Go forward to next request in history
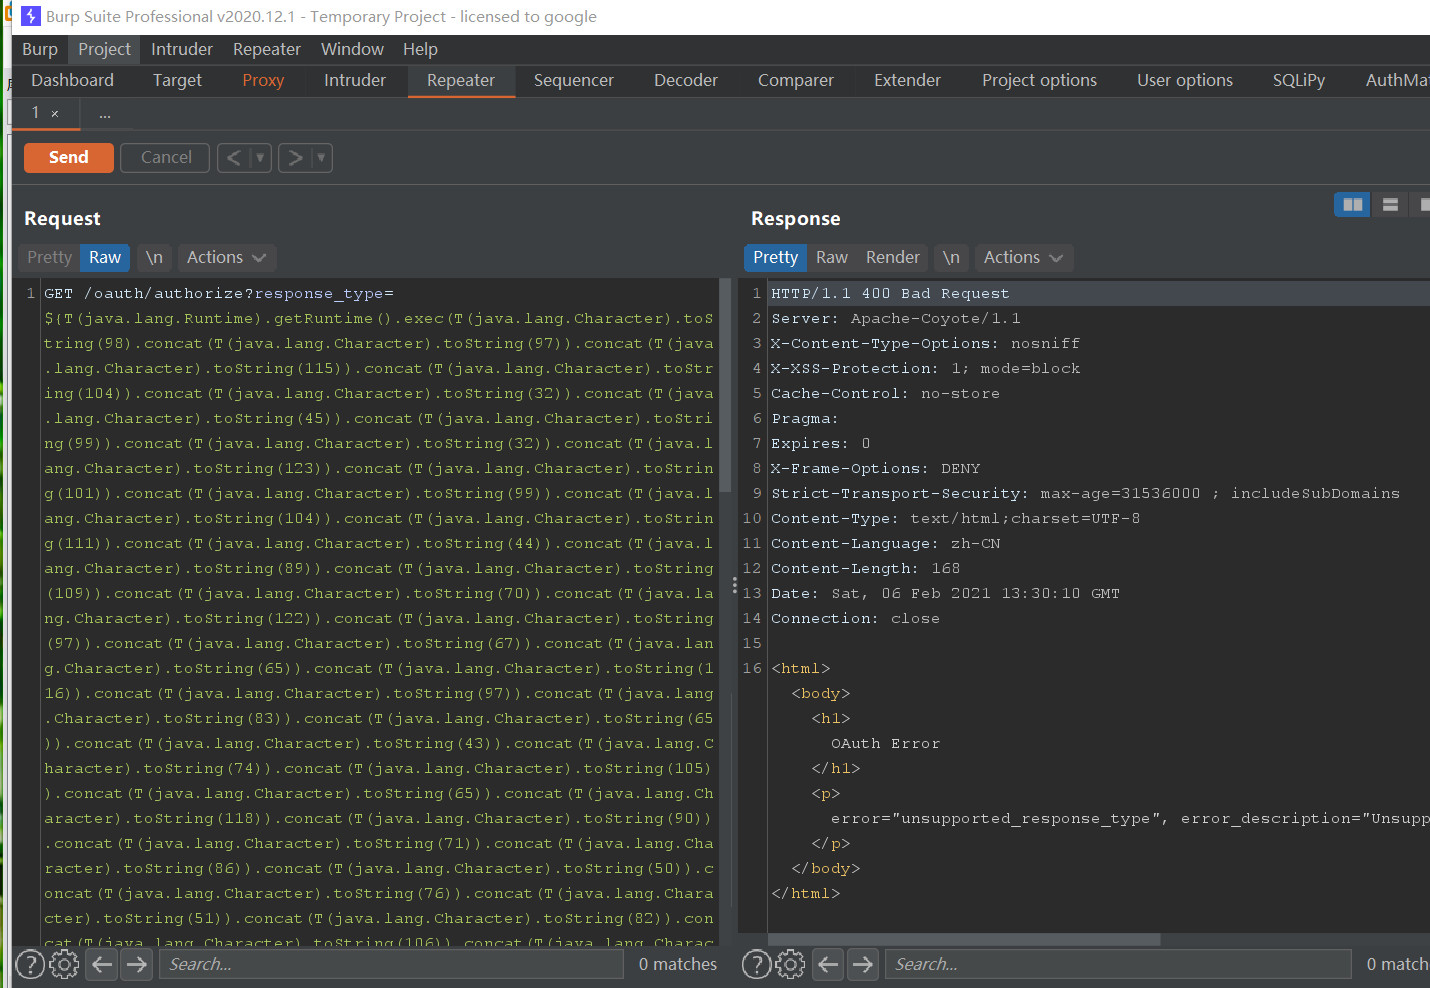Viewport: 1430px width, 988px height. (x=294, y=157)
